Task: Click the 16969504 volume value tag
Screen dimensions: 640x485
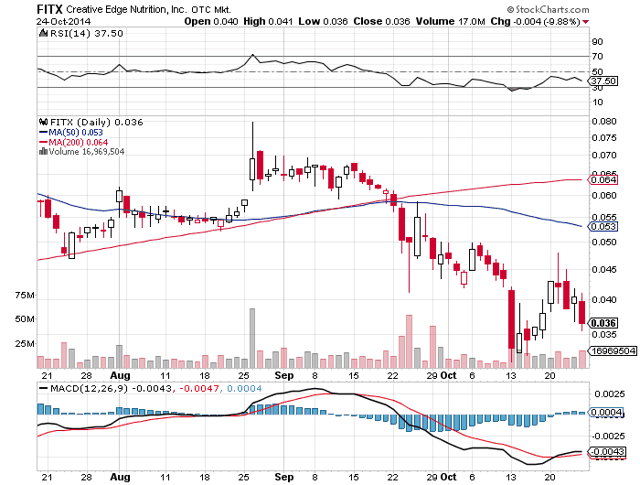Action: [612, 351]
